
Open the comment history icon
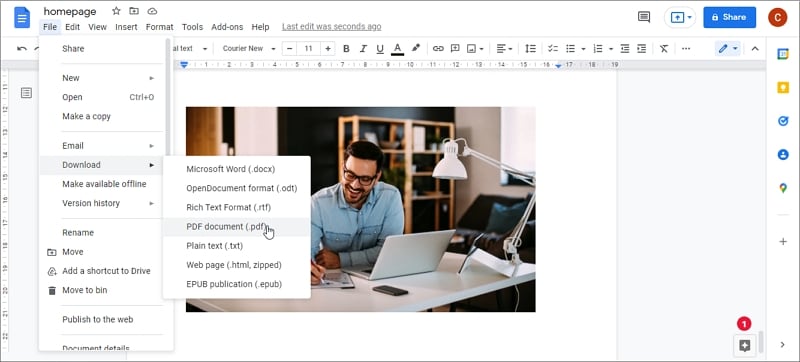point(644,17)
